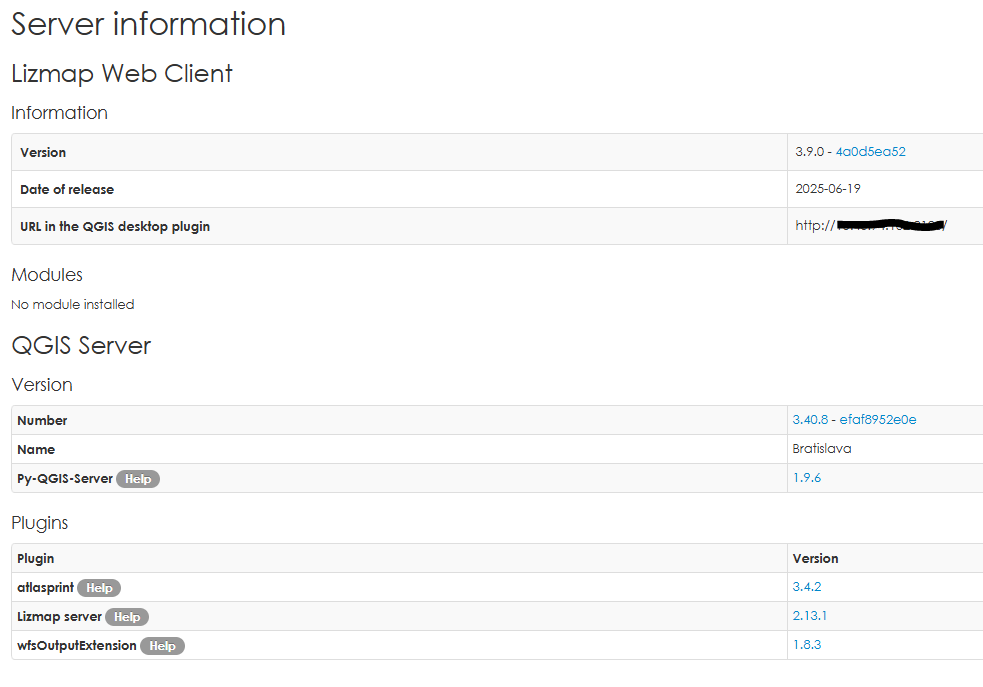Click the atlasprint plugin name
This screenshot has width=983, height=687.
point(45,588)
